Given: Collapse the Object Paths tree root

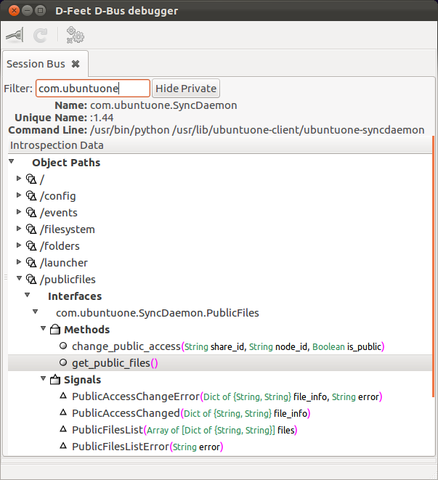Looking at the screenshot, I should (x=11, y=161).
